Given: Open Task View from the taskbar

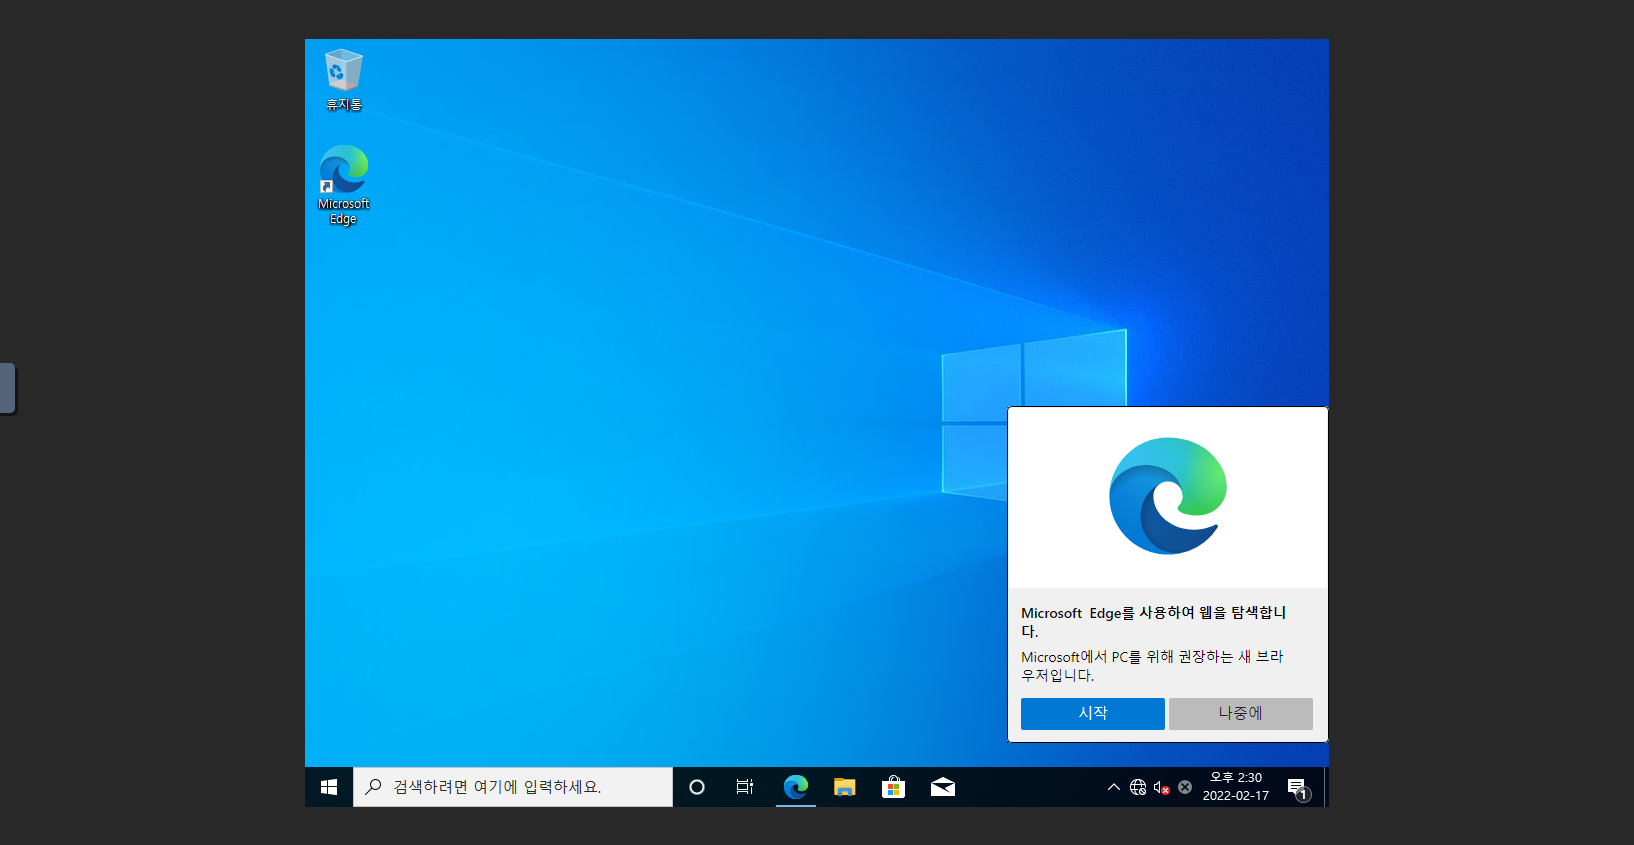Looking at the screenshot, I should [x=745, y=787].
